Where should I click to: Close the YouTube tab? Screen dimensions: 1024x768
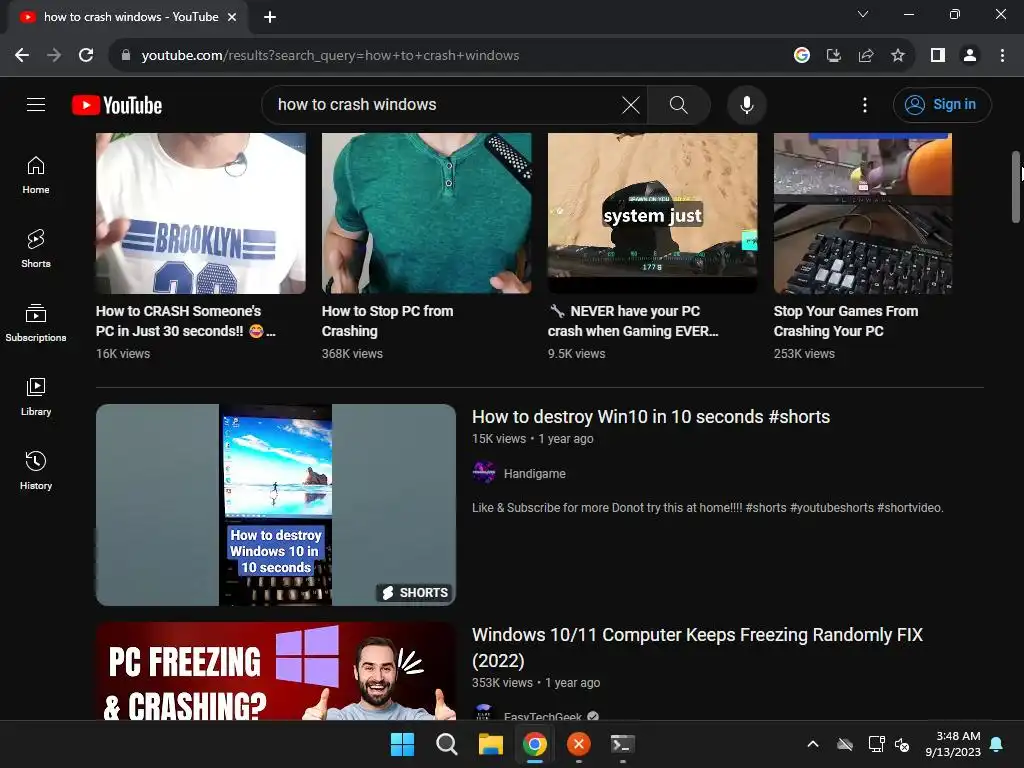coord(232,17)
